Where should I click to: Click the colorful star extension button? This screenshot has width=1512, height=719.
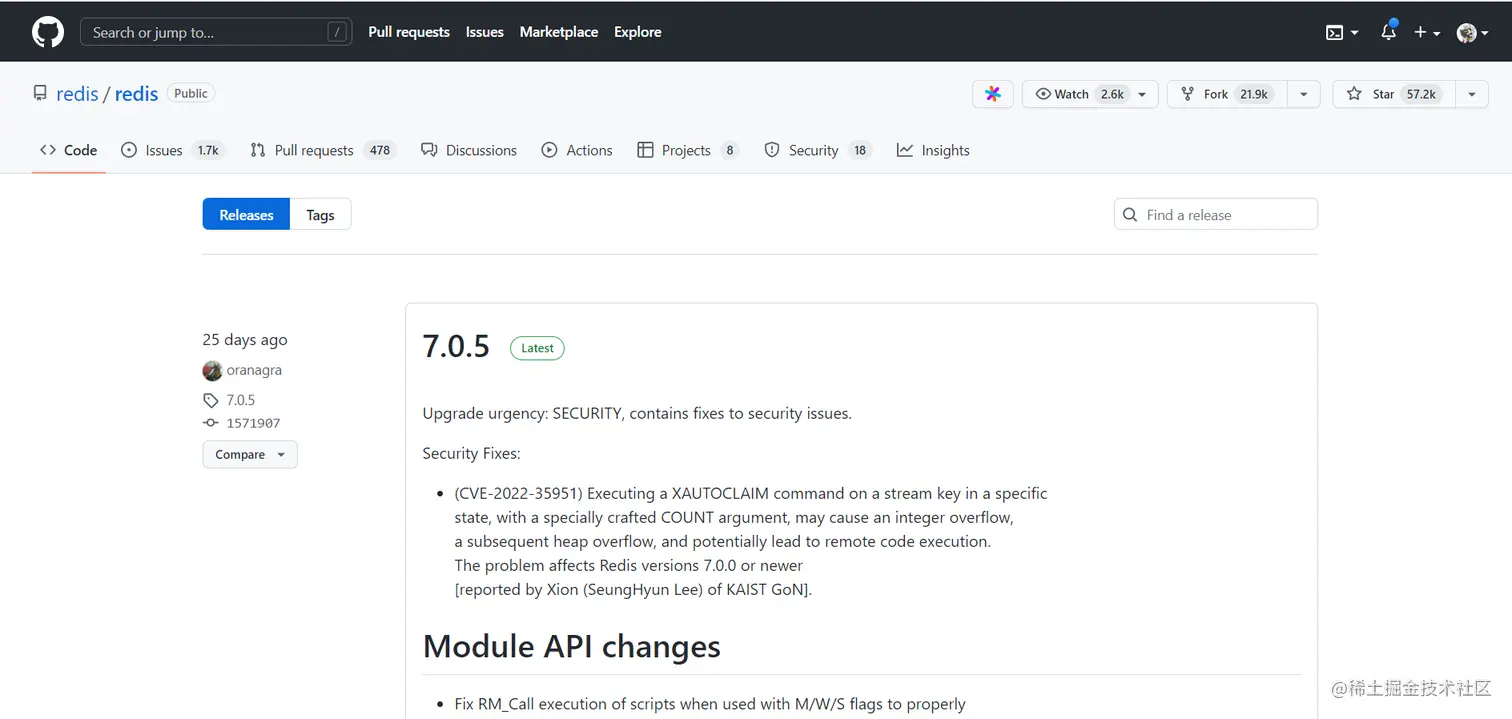(x=993, y=94)
